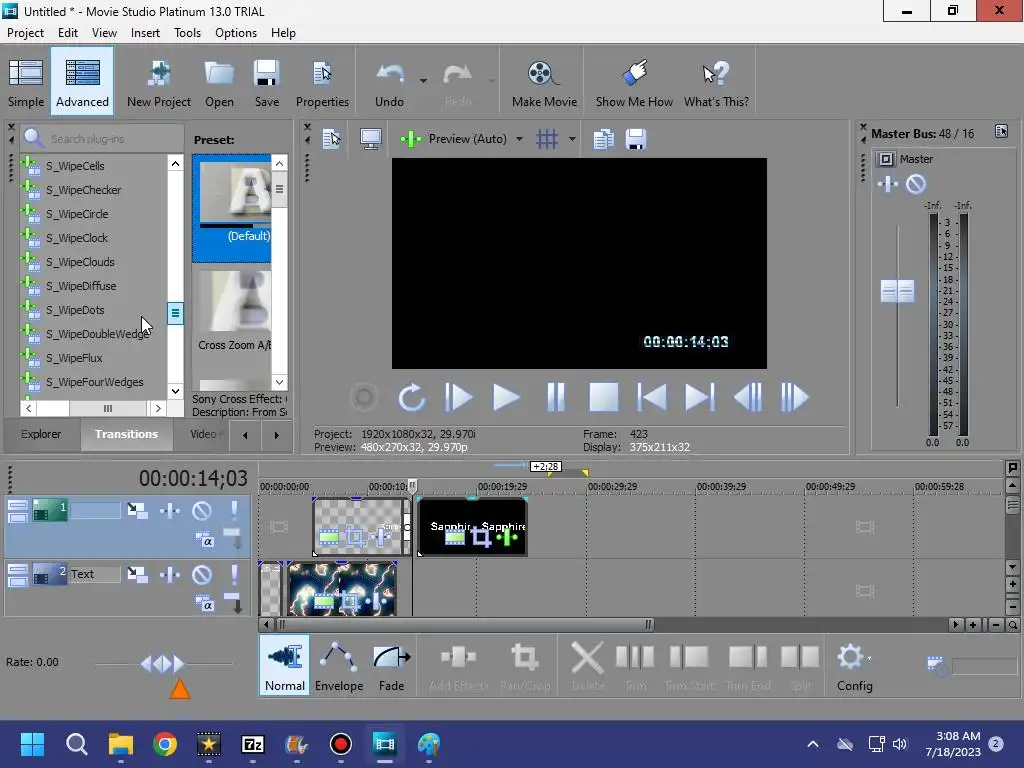Select the Normal edit tool

[x=285, y=665]
